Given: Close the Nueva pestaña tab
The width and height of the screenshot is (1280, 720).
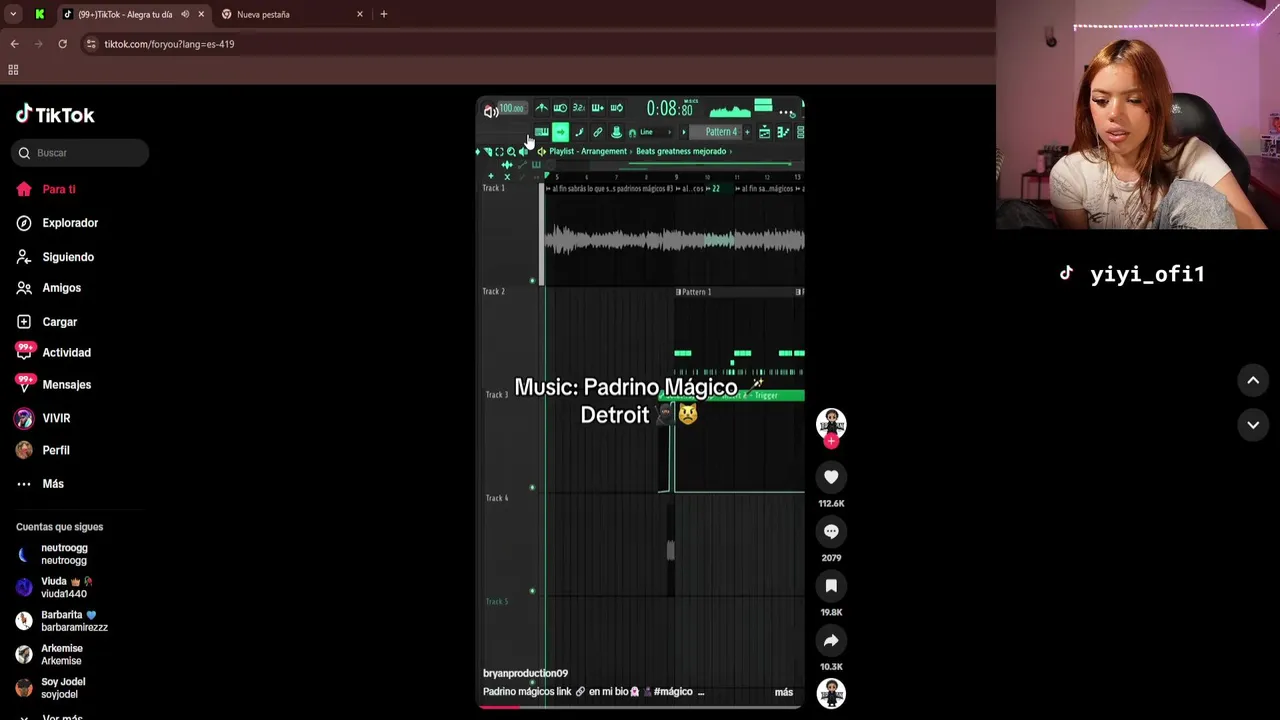Looking at the screenshot, I should (x=360, y=14).
